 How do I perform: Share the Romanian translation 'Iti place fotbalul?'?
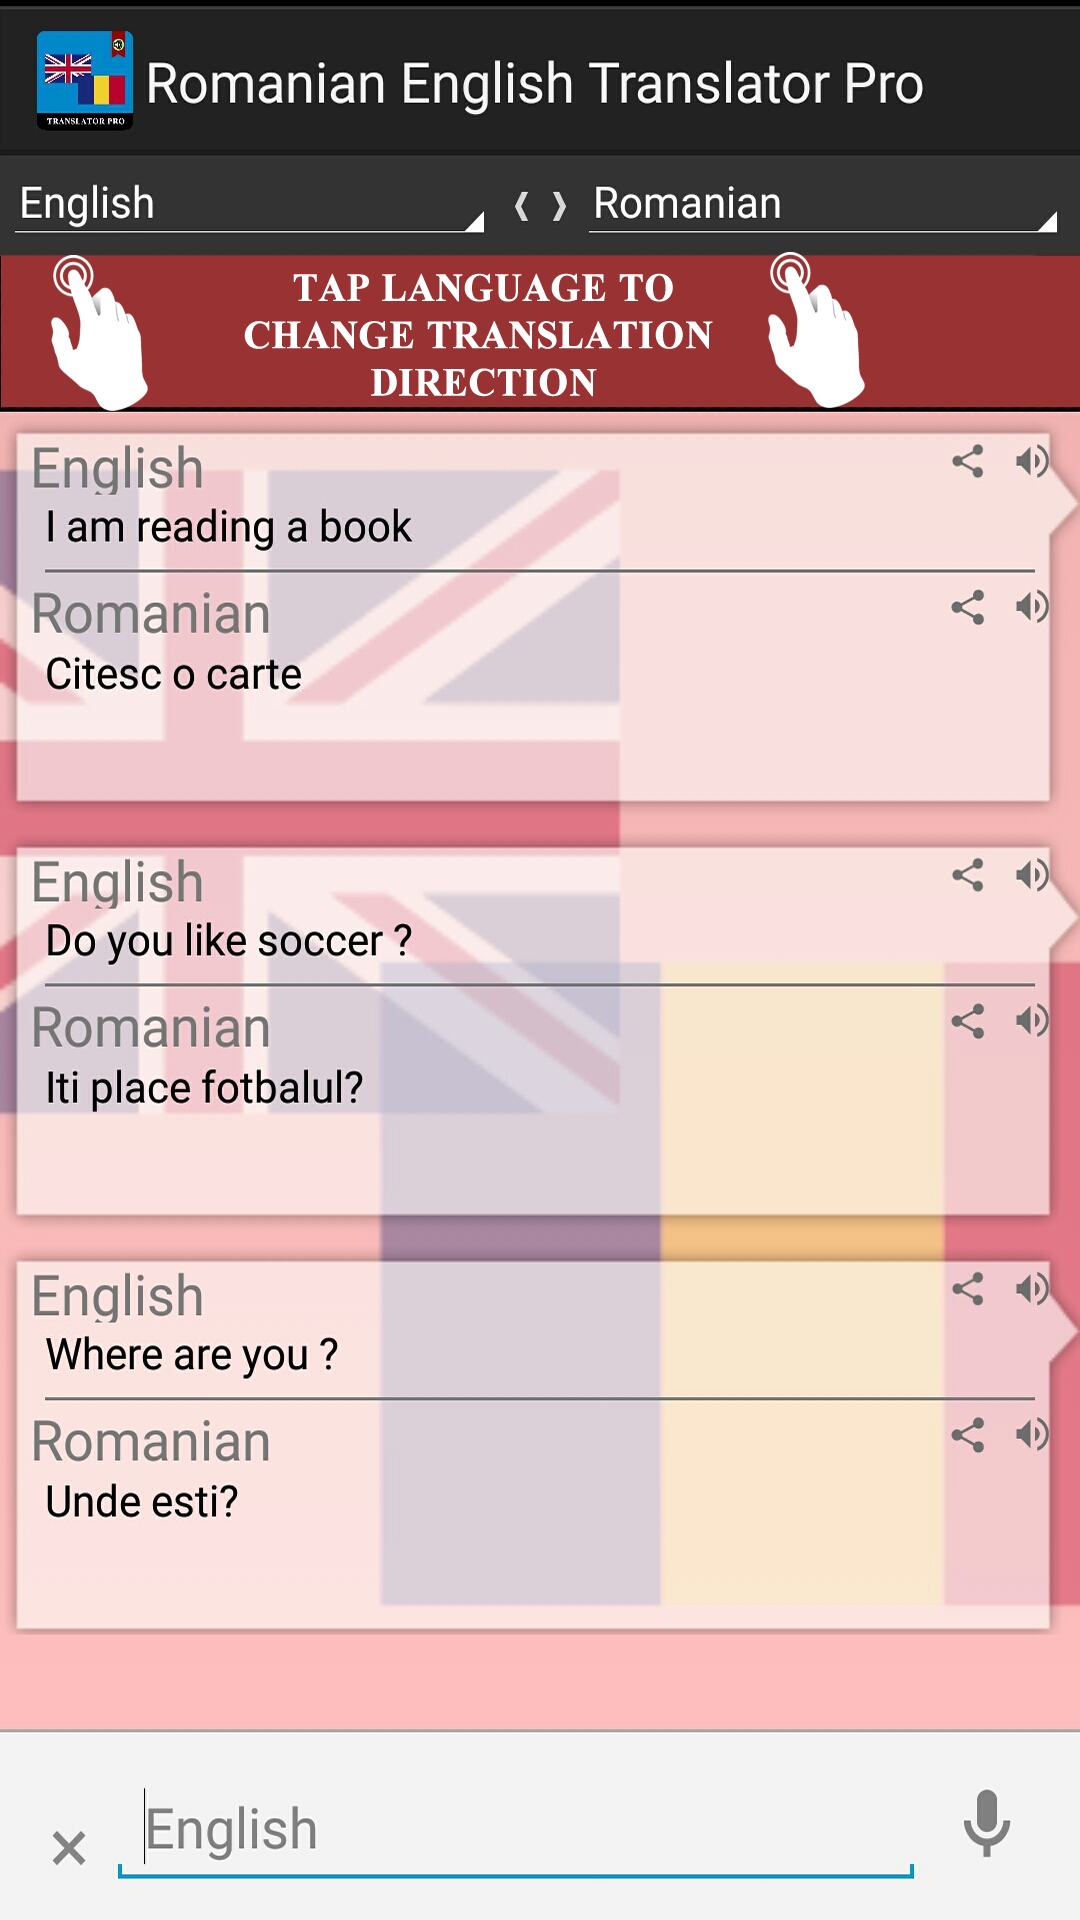[967, 1021]
